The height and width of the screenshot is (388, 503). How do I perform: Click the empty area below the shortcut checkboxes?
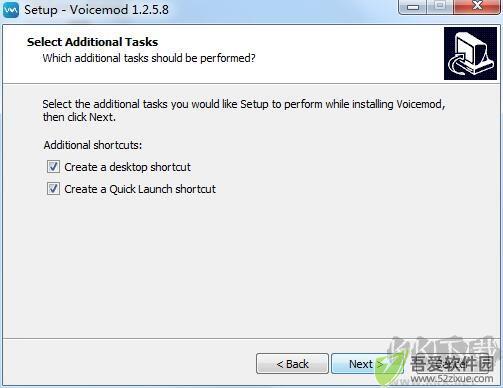250,267
